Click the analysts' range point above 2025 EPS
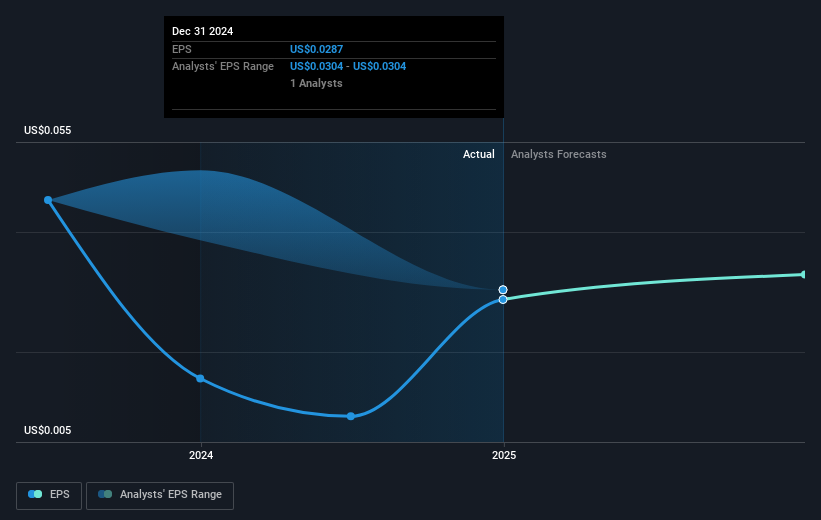Screen dimensions: 821x520 (503, 290)
